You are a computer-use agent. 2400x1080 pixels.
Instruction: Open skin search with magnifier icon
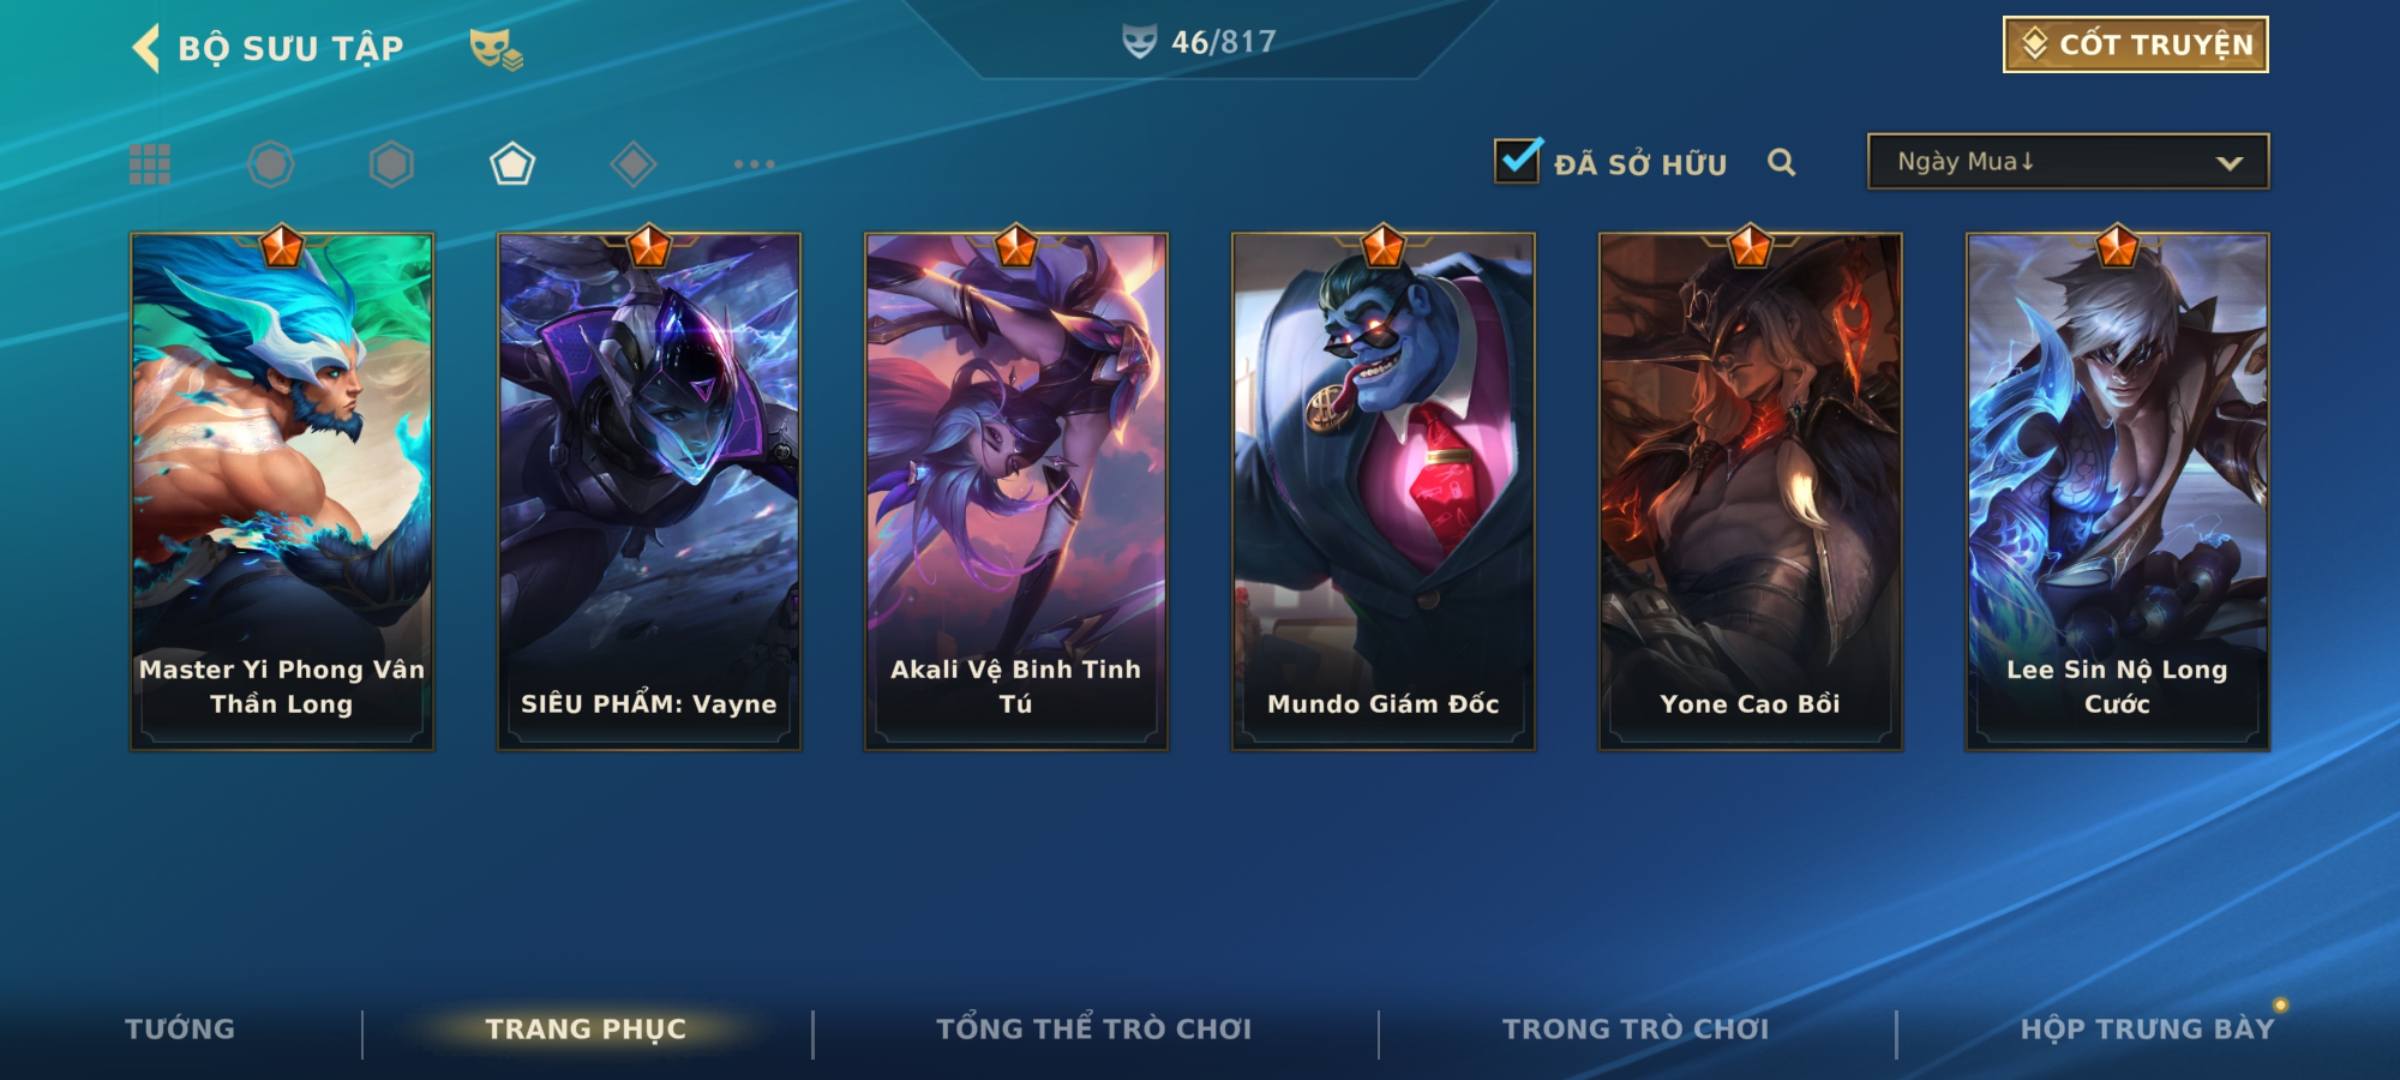pyautogui.click(x=1781, y=162)
